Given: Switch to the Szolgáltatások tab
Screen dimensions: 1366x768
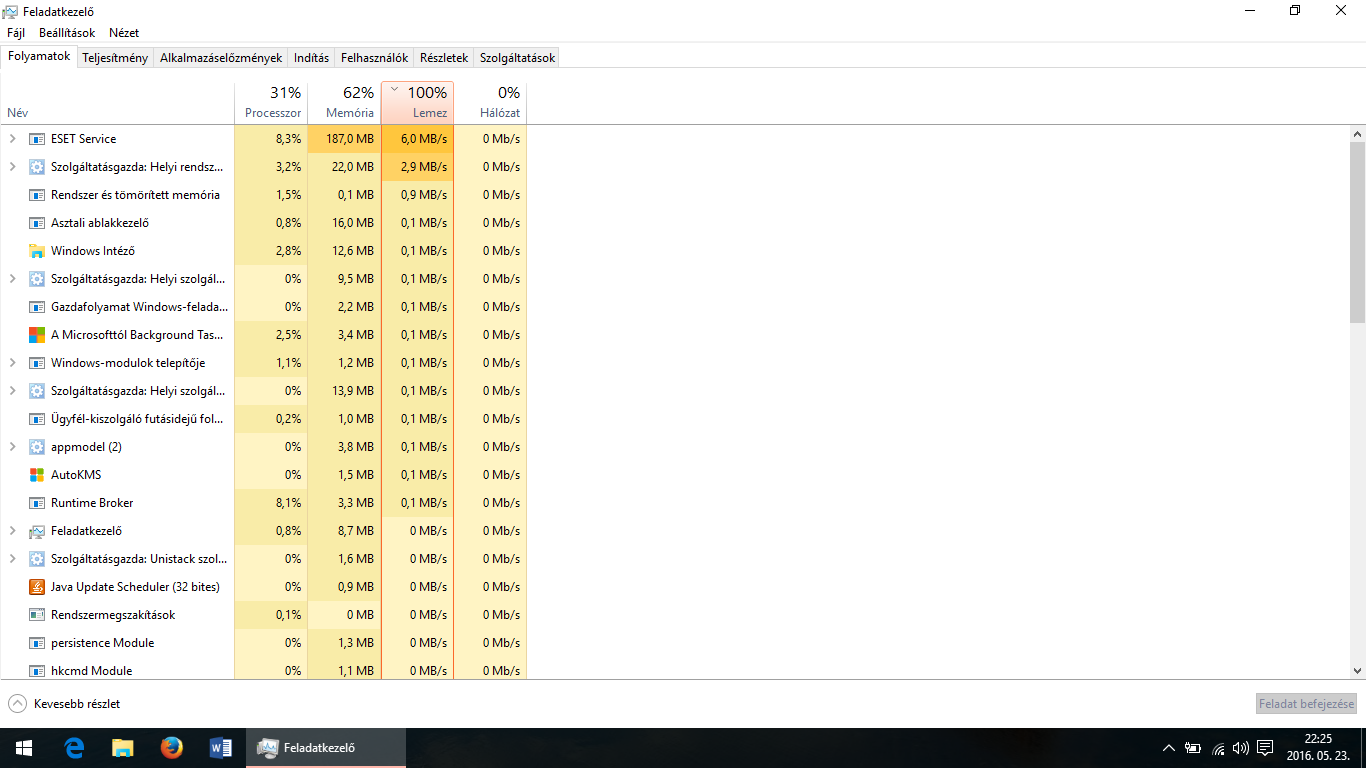Looking at the screenshot, I should tap(517, 58).
